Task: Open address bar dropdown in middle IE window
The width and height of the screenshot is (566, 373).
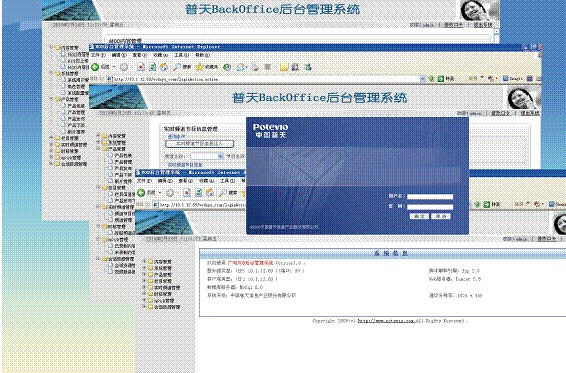Action: point(422,79)
